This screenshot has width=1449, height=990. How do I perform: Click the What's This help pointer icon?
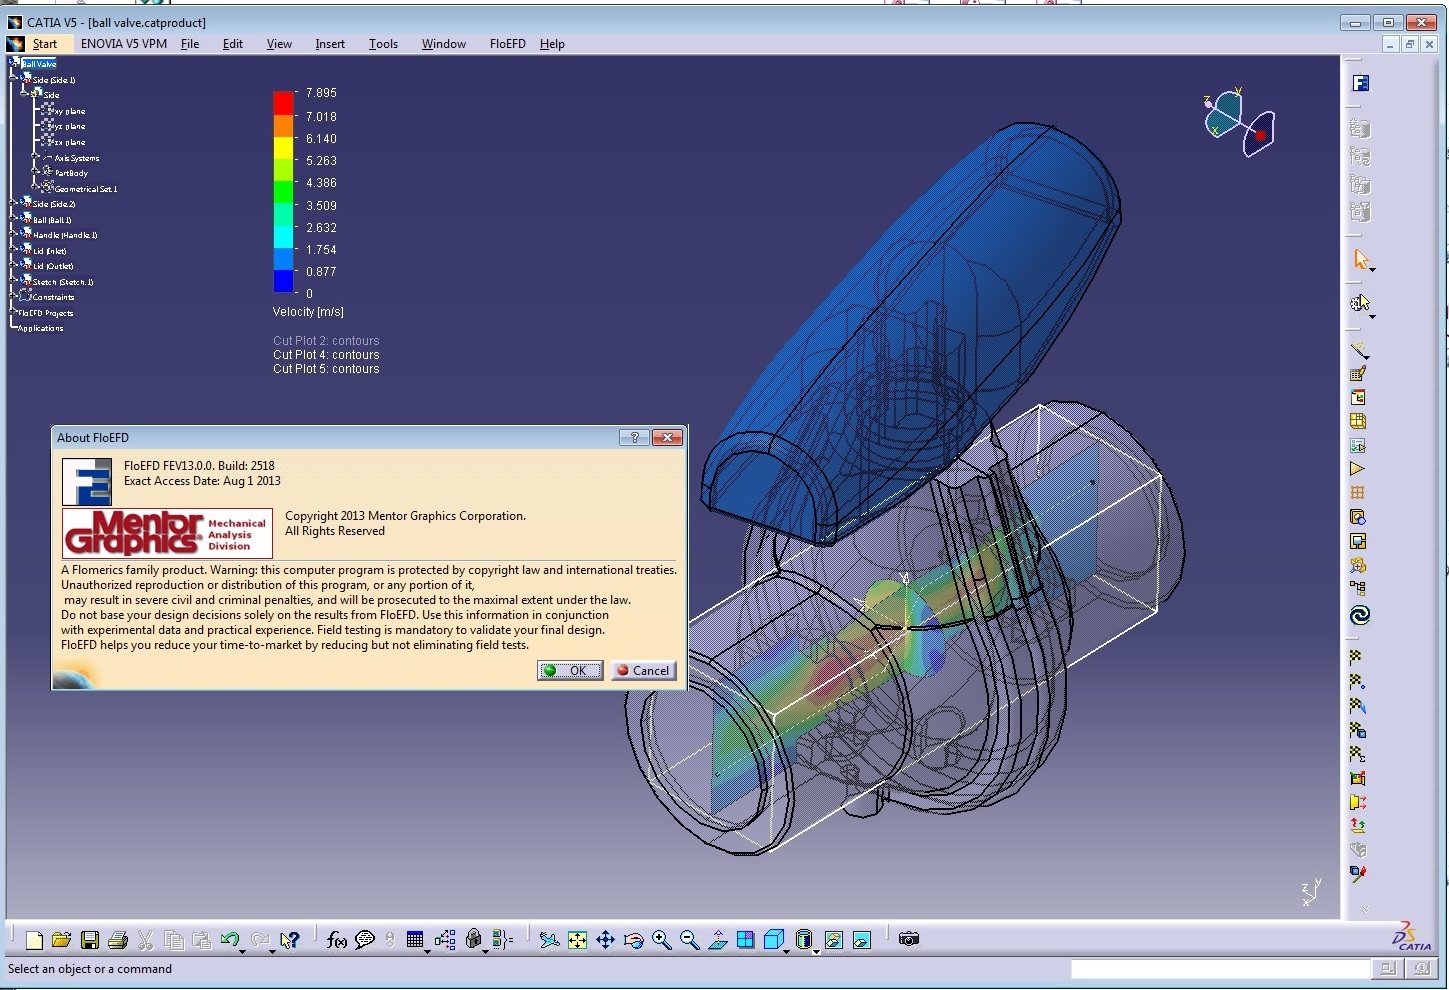point(289,940)
